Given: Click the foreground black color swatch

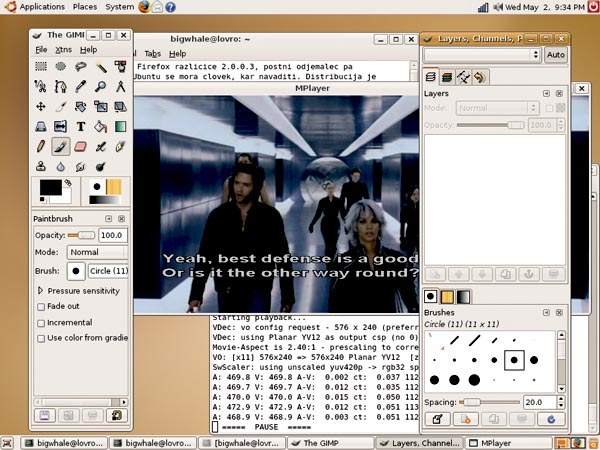Looking at the screenshot, I should tap(51, 188).
